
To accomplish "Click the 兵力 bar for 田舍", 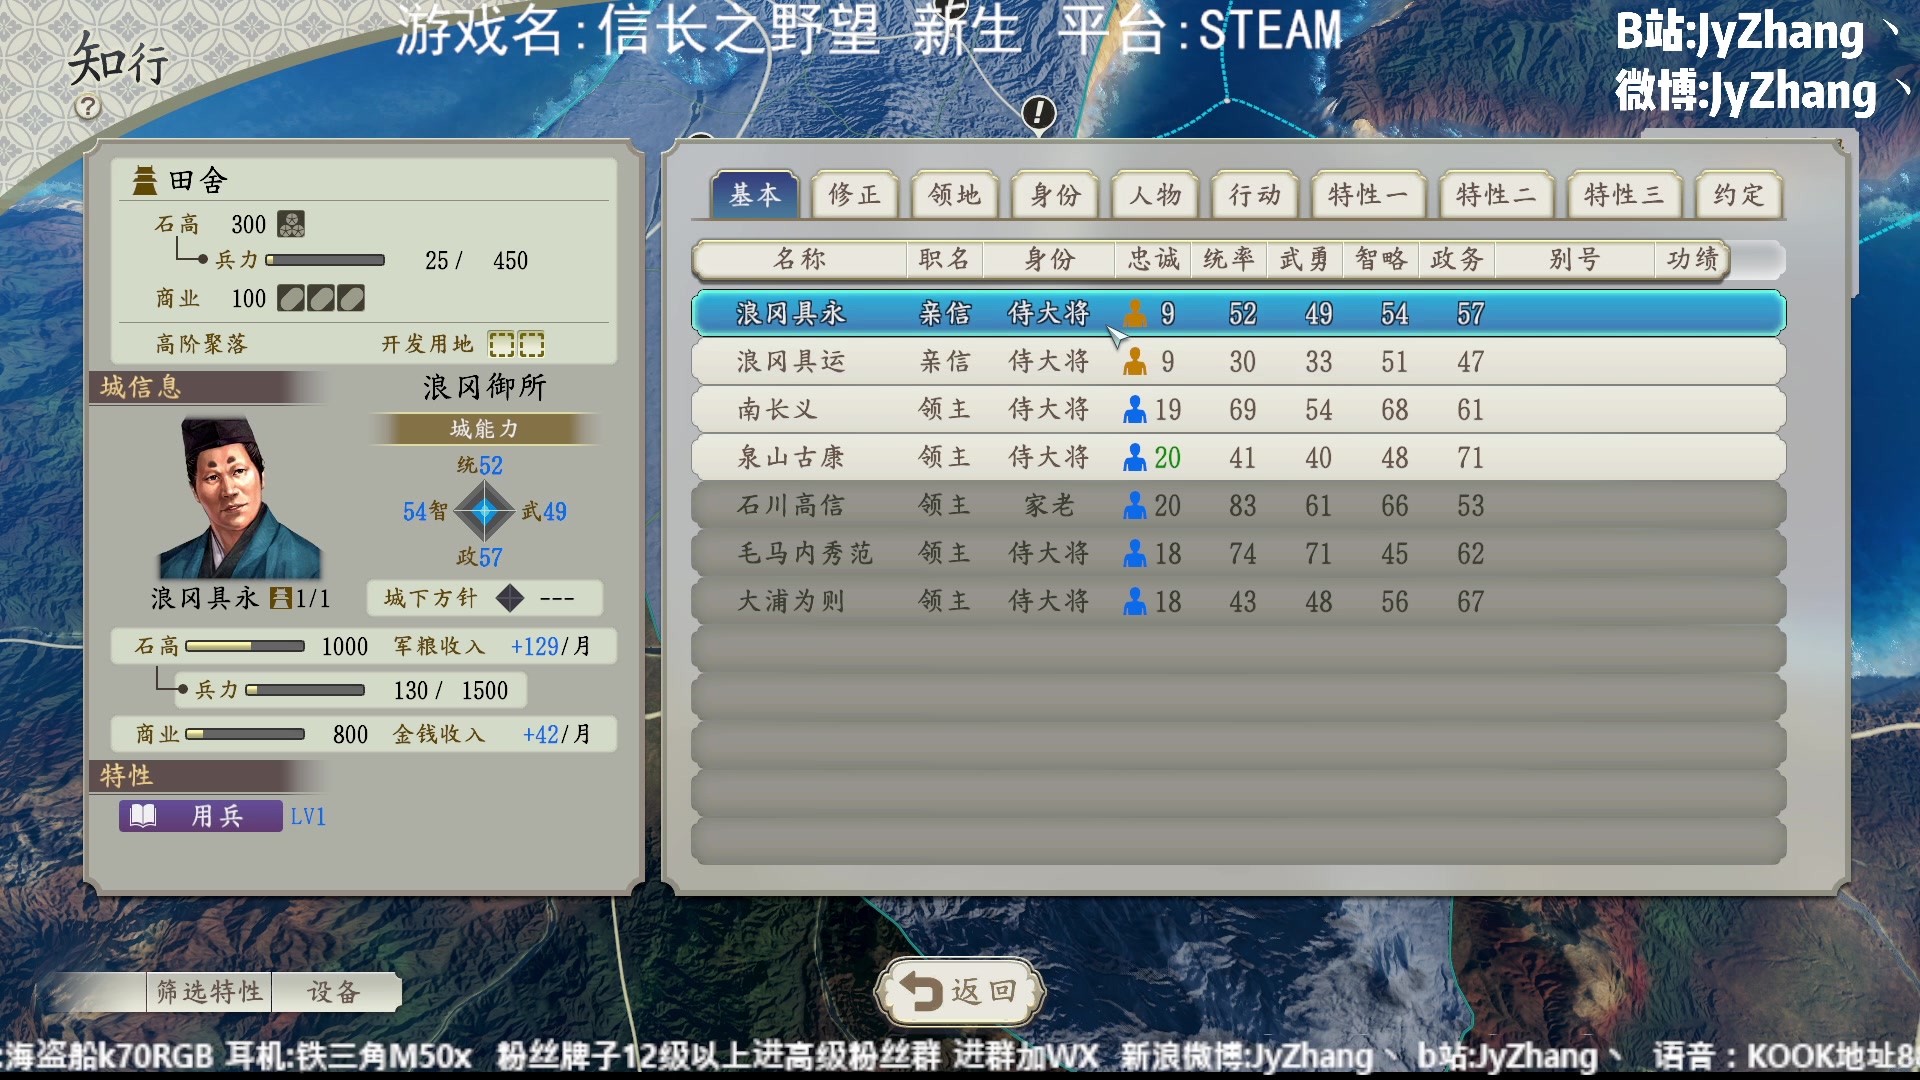I will tap(325, 261).
